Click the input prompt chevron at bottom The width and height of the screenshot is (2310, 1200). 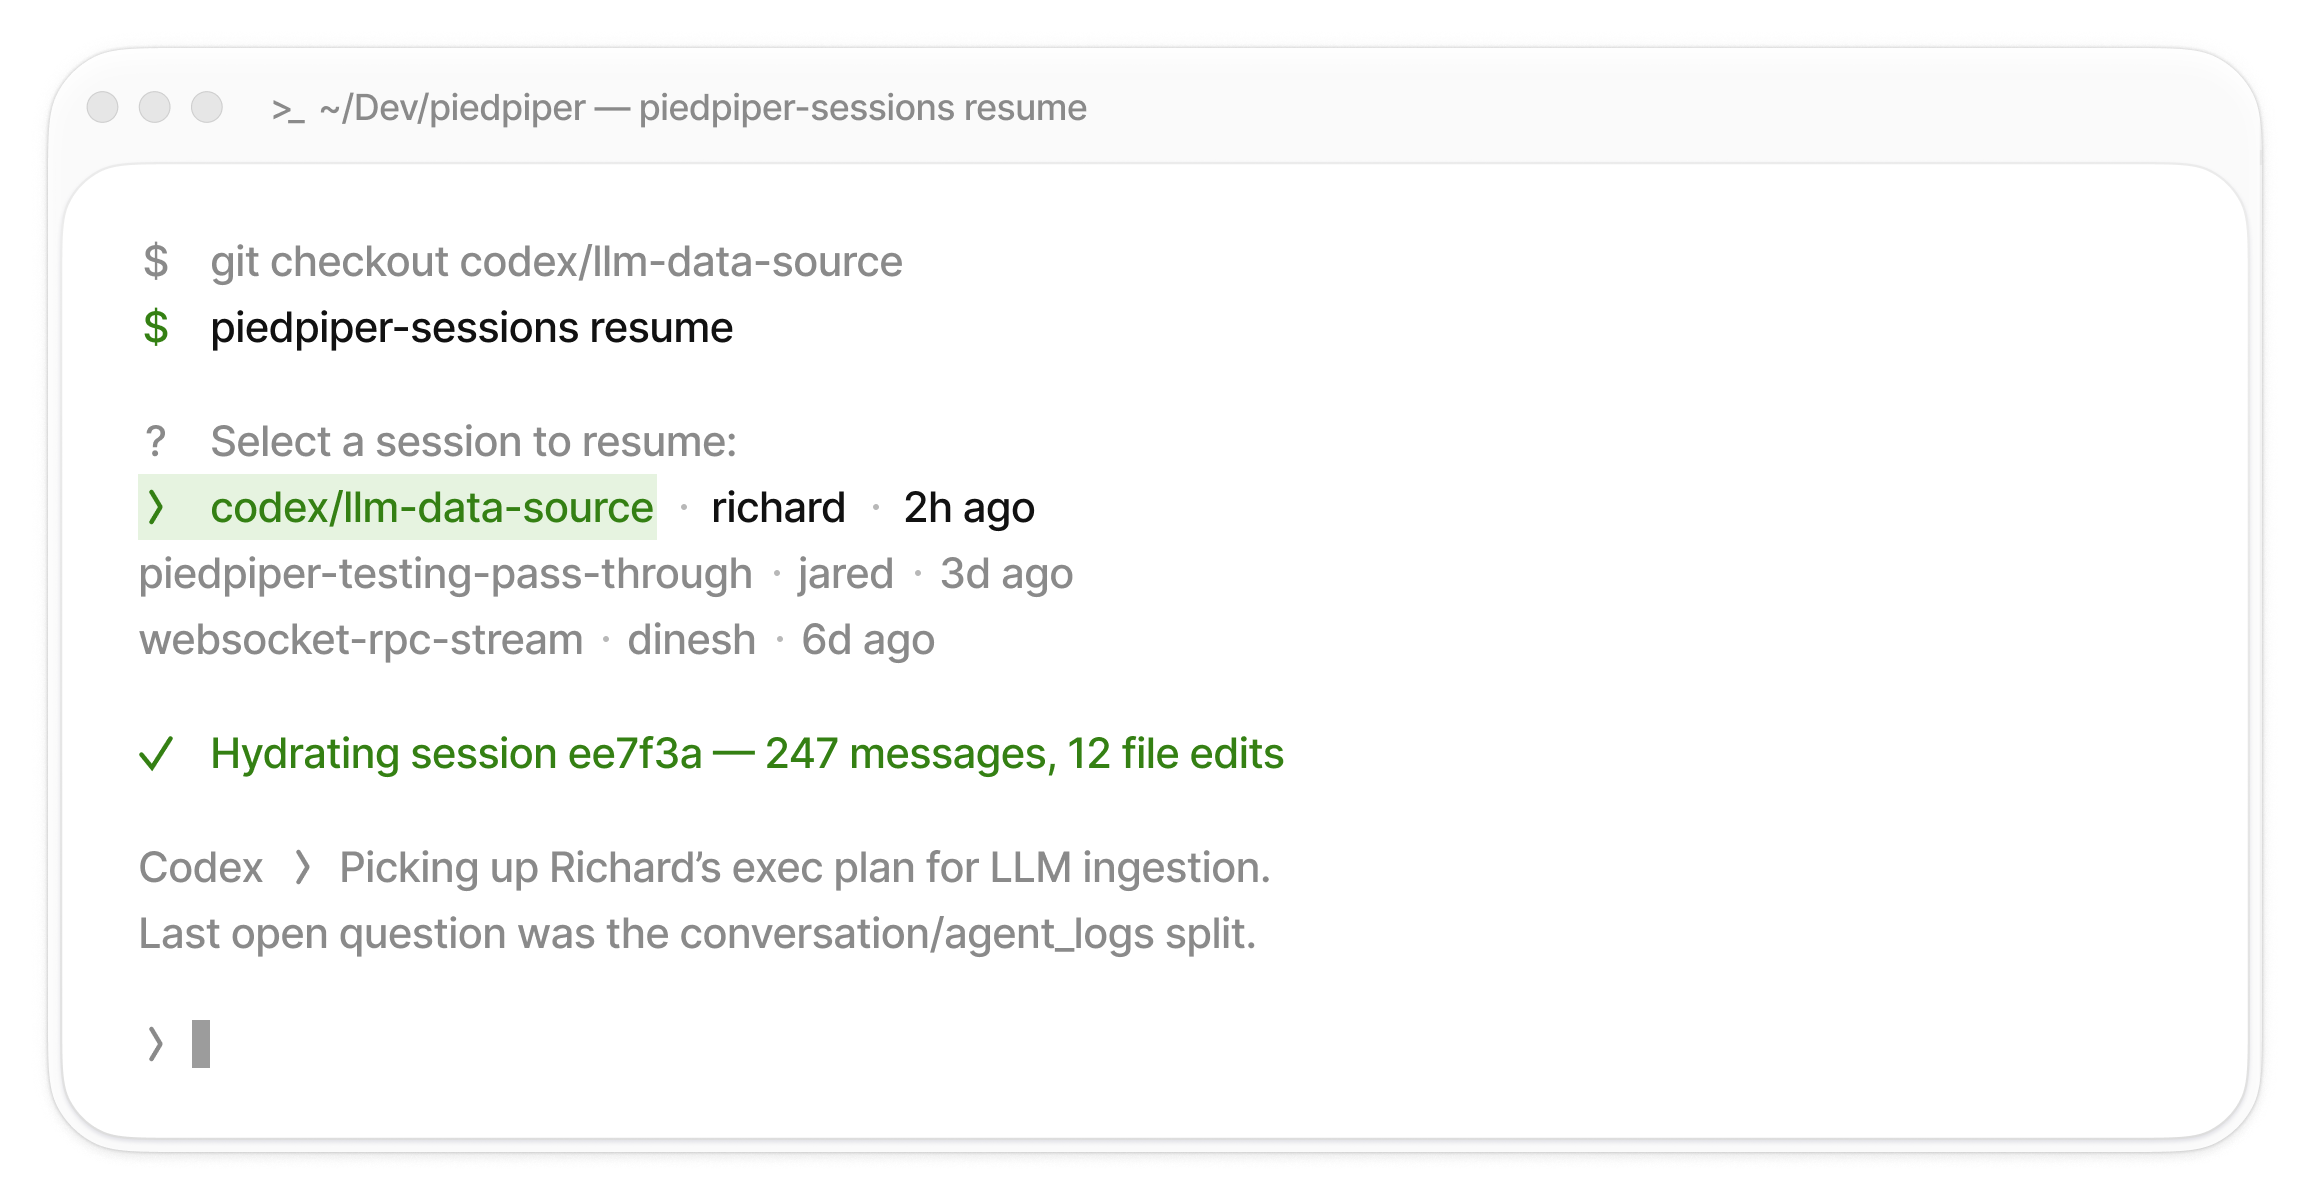[155, 1044]
